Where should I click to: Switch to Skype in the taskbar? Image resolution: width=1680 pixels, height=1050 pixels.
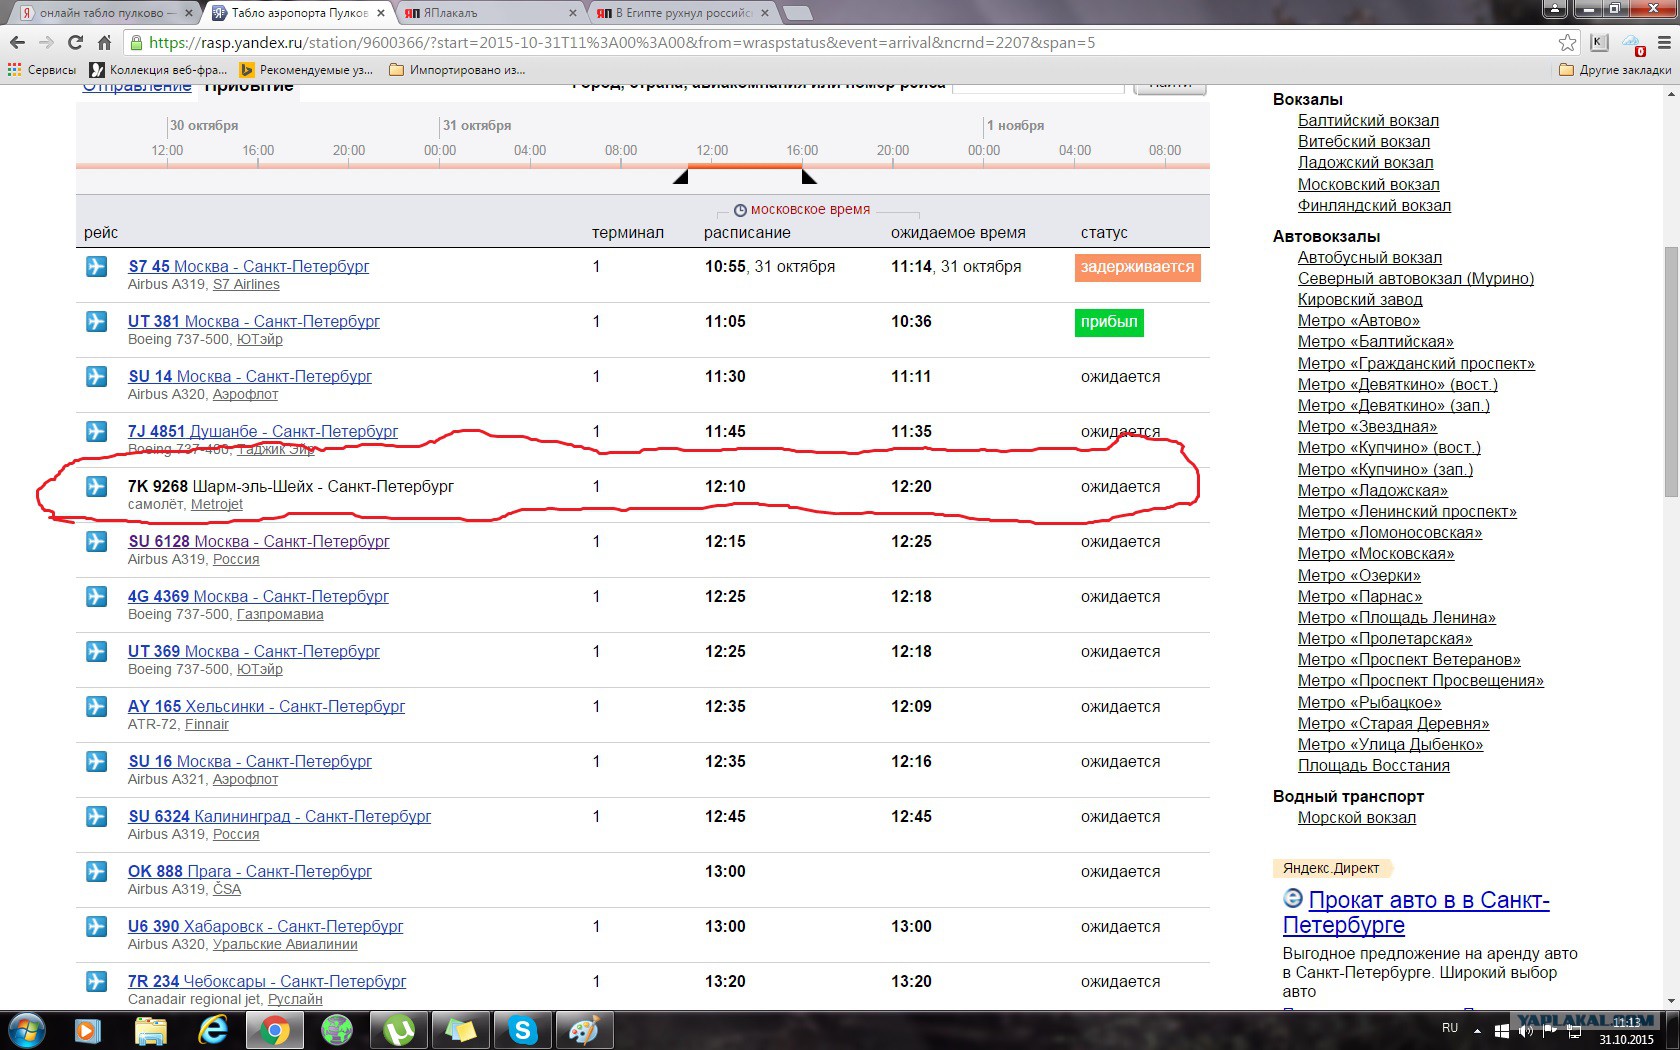click(x=523, y=1030)
